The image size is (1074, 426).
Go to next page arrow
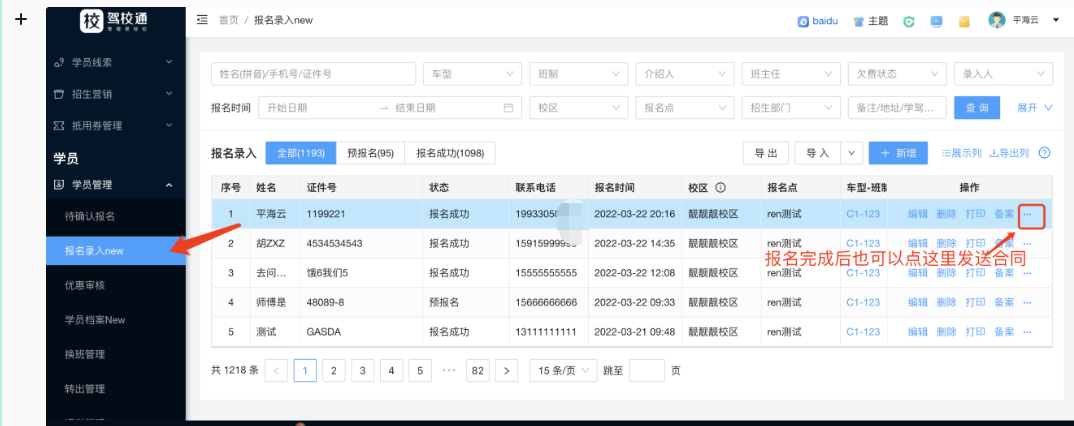506,371
